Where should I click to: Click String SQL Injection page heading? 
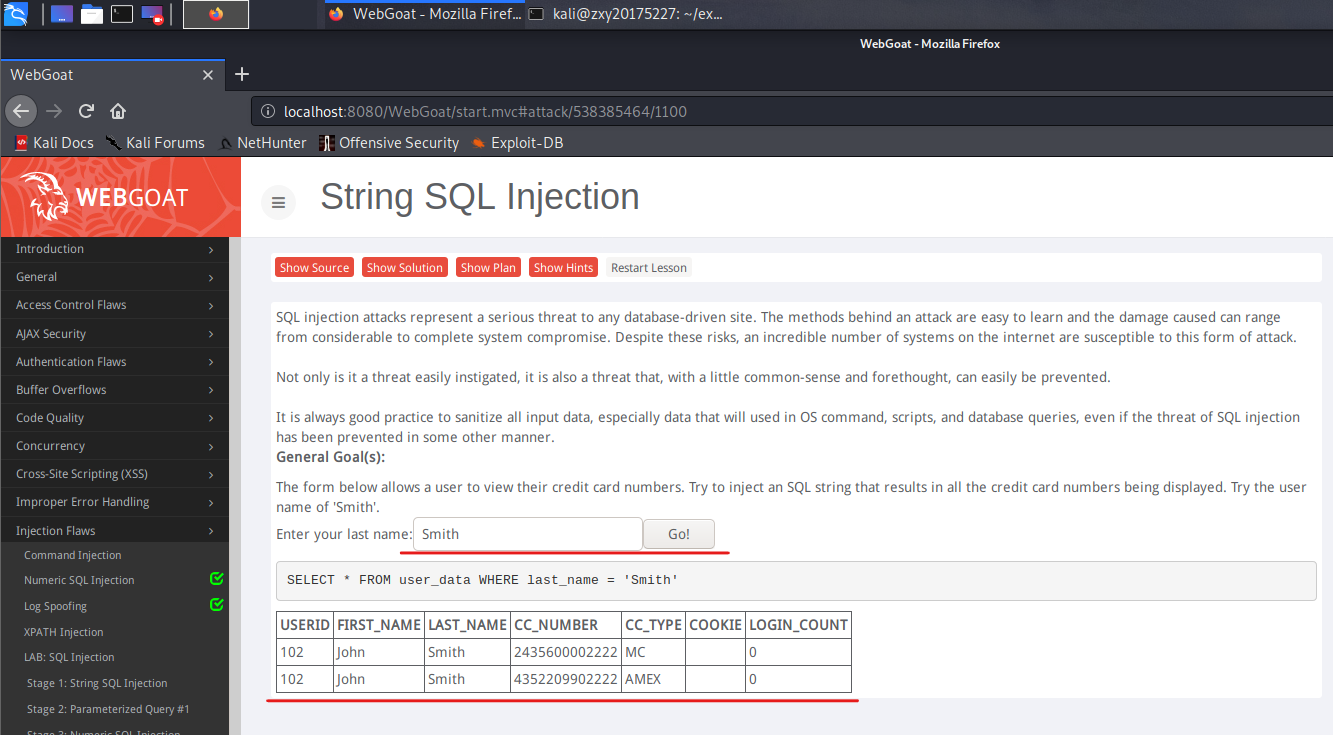click(480, 196)
